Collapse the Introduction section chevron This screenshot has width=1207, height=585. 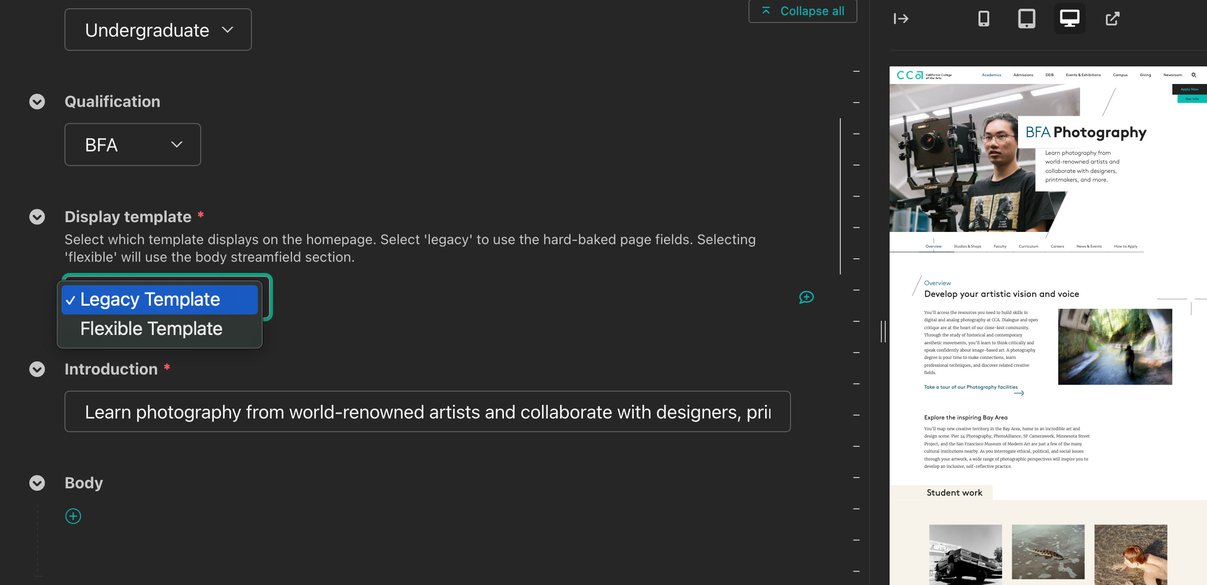click(37, 369)
